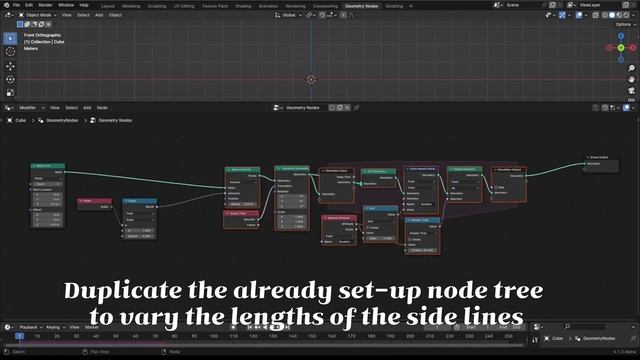Click the jump to end button in the timeline
The image size is (640, 360).
(x=287, y=327)
